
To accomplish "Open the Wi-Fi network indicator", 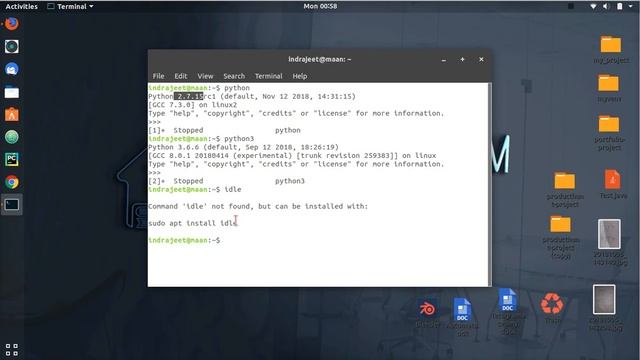I will (x=593, y=6).
